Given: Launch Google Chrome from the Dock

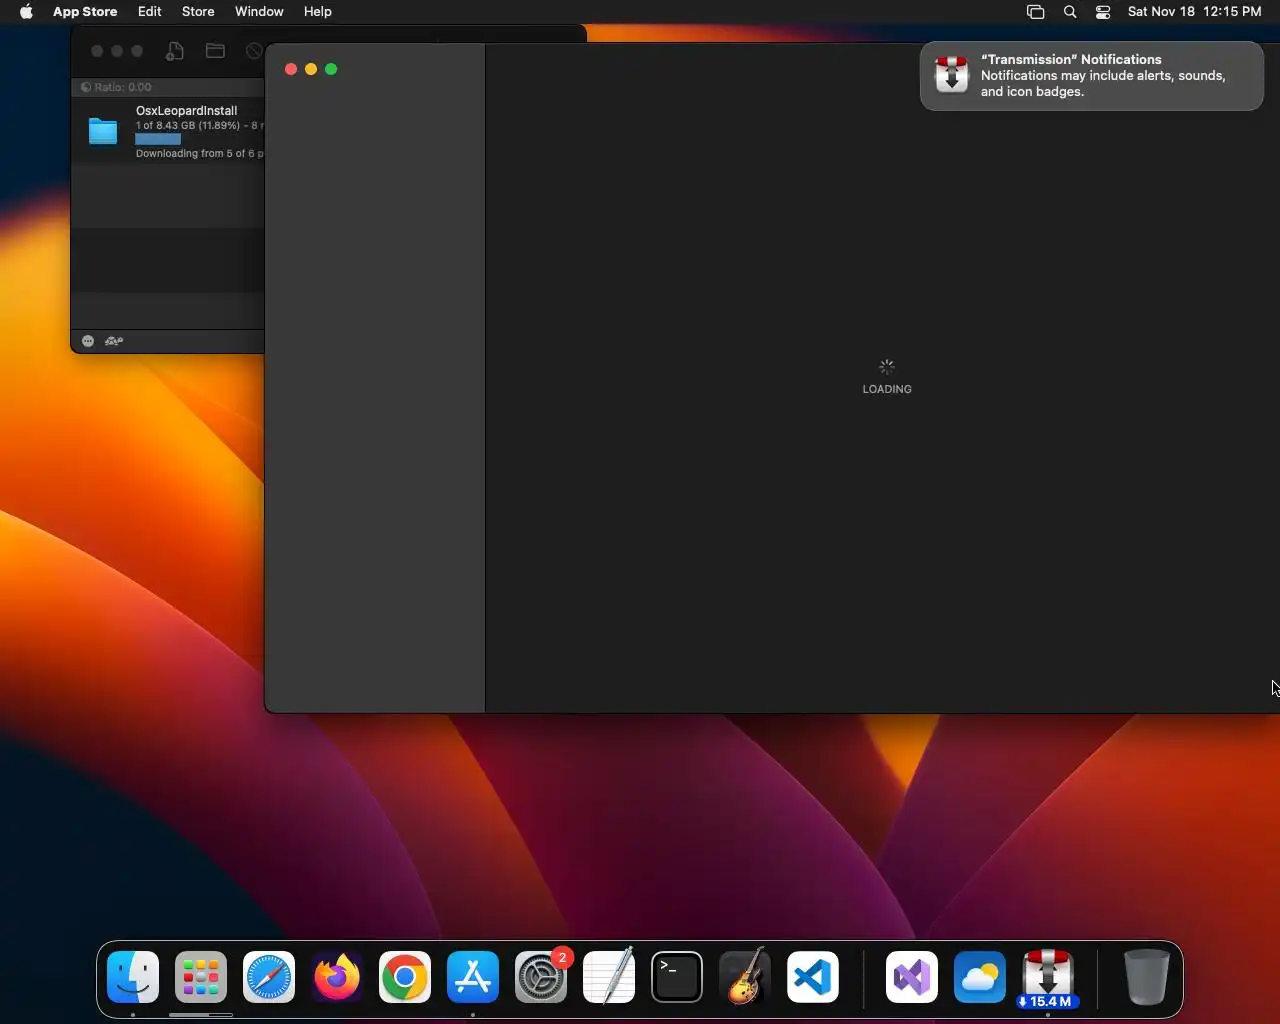Looking at the screenshot, I should tap(405, 977).
